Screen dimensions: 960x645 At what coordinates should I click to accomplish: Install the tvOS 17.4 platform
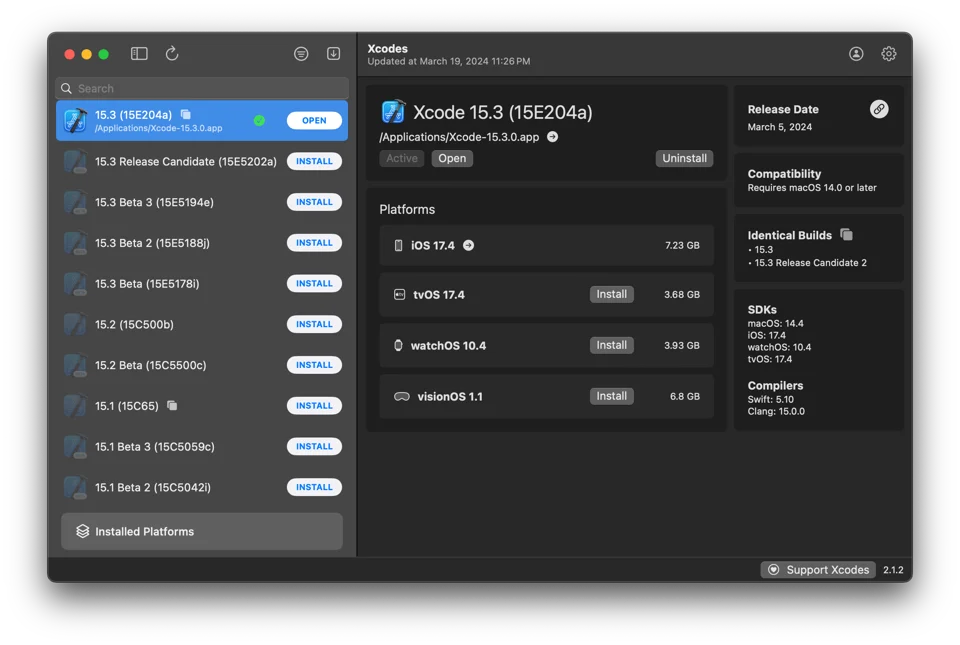coord(612,294)
